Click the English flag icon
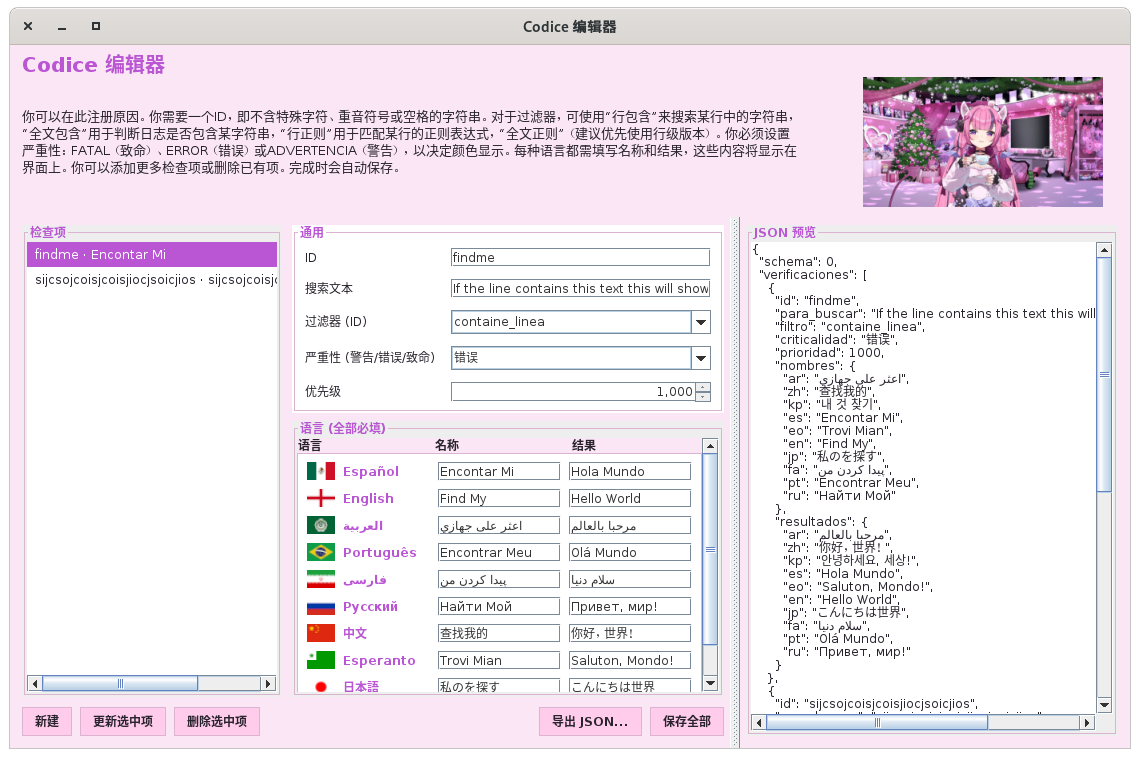Screen dimensions: 1140x758 pyautogui.click(x=320, y=498)
